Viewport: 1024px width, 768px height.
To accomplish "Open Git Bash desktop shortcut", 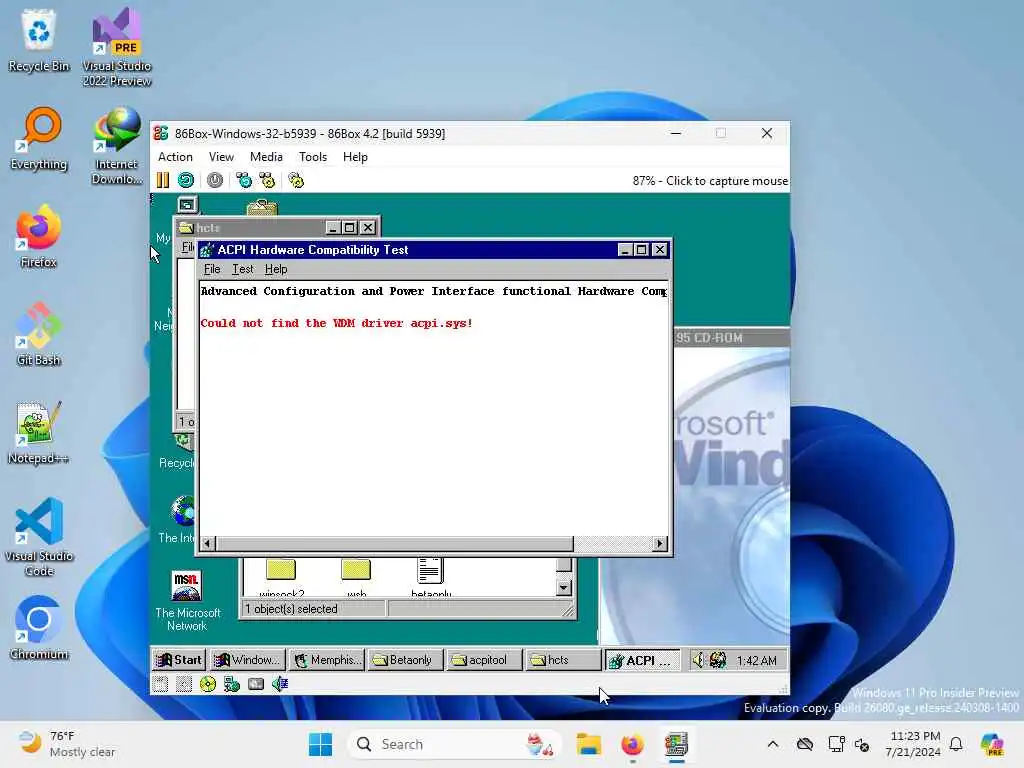I will pos(39,335).
